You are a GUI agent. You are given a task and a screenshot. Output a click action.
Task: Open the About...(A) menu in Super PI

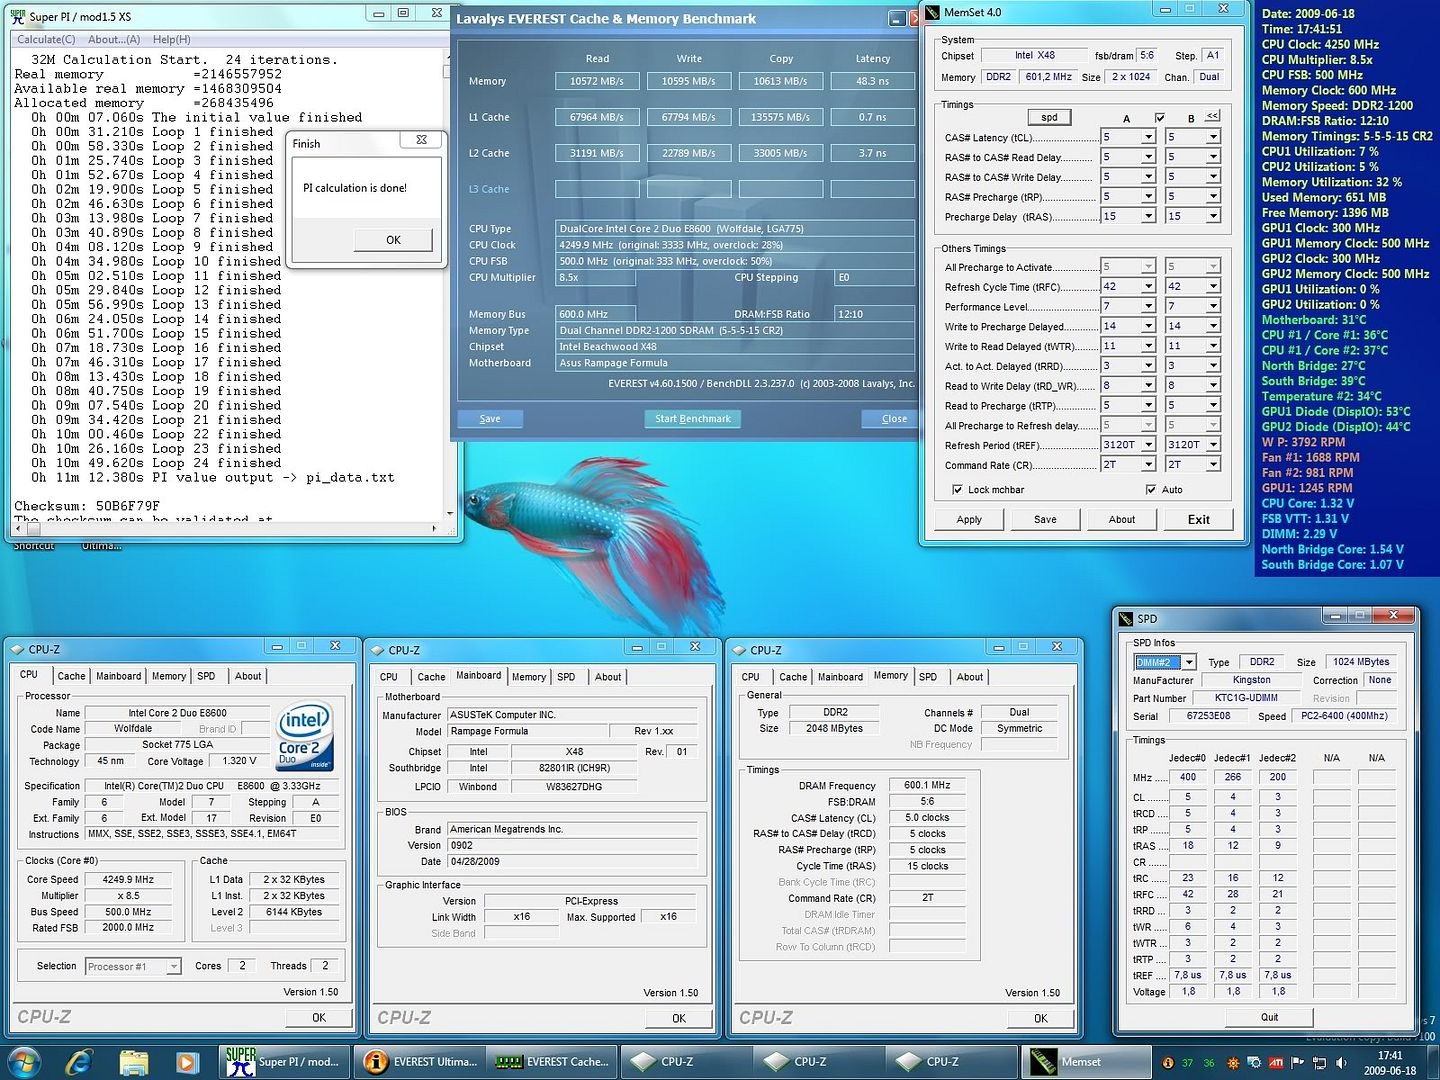point(114,39)
